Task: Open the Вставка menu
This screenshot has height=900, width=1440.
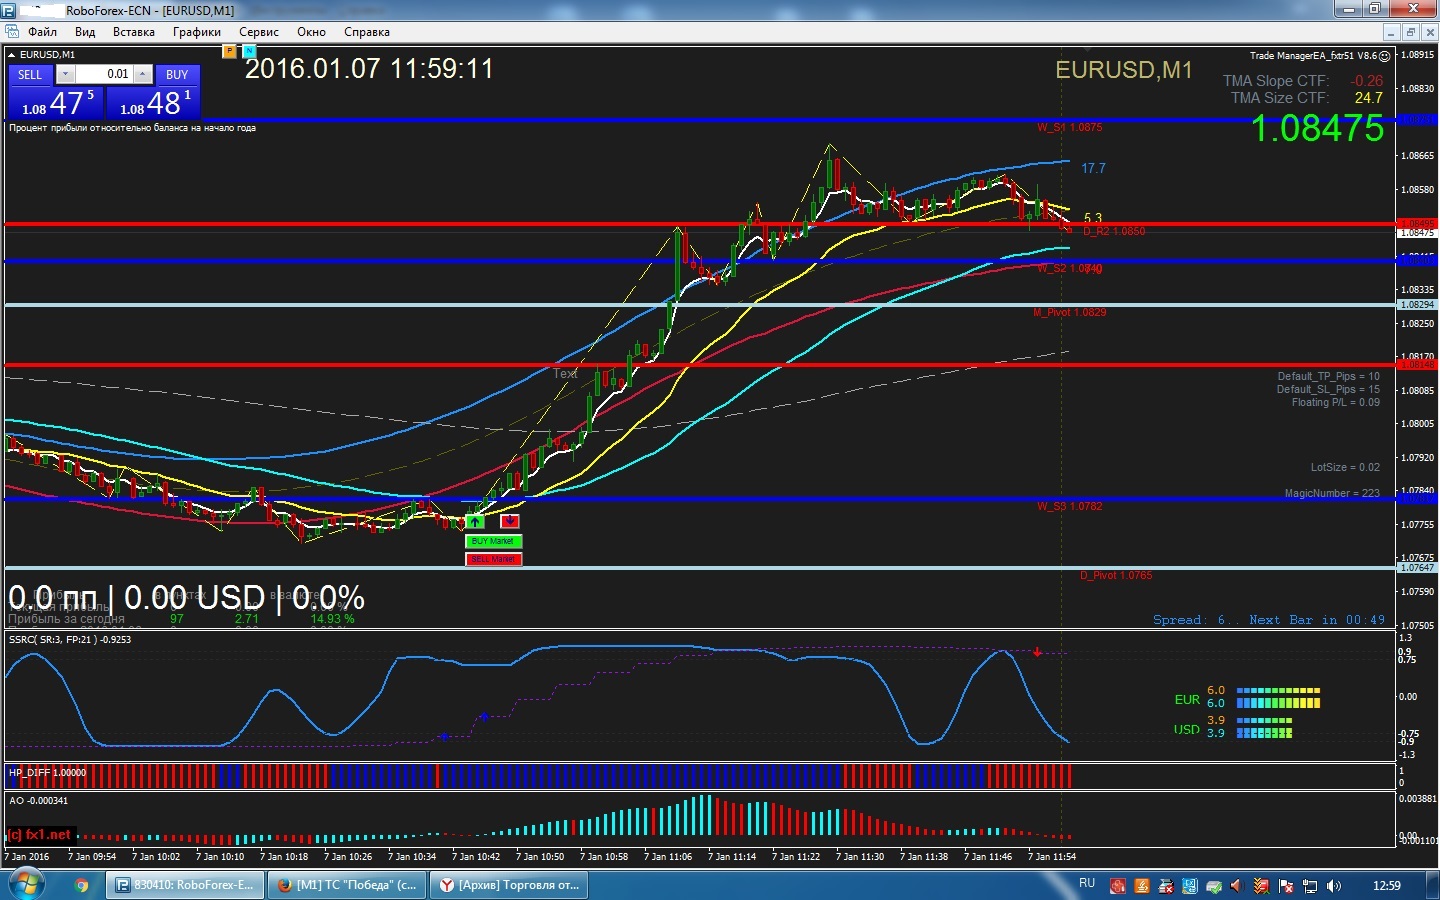Action: (x=133, y=32)
